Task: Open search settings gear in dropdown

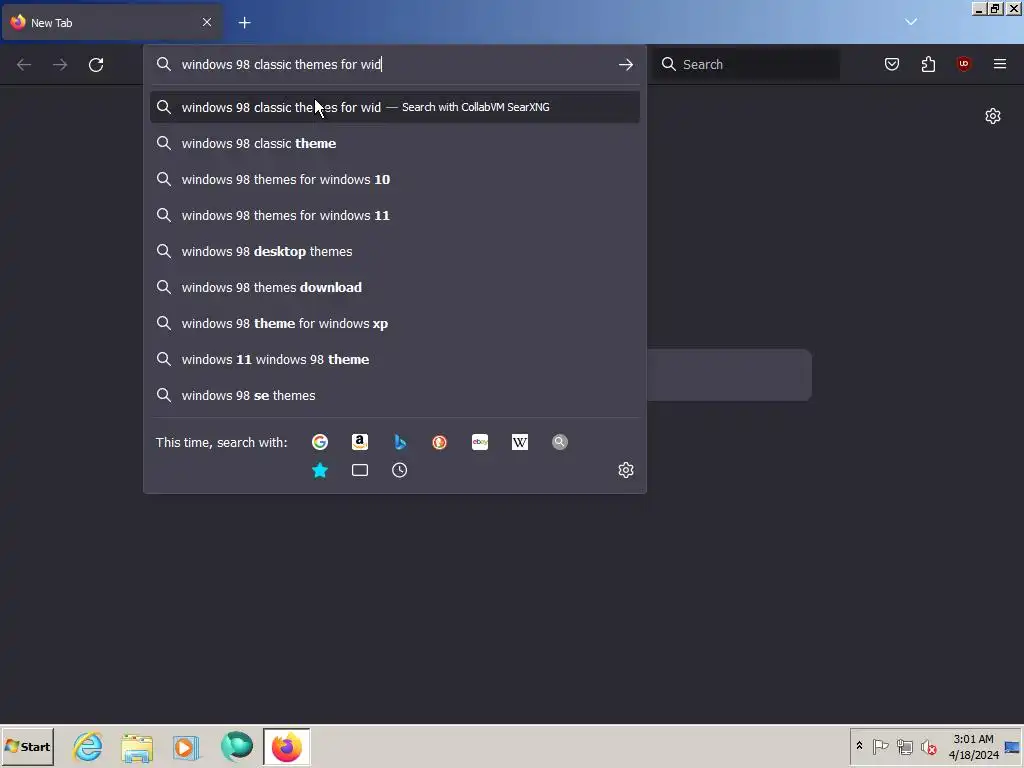Action: (x=626, y=470)
